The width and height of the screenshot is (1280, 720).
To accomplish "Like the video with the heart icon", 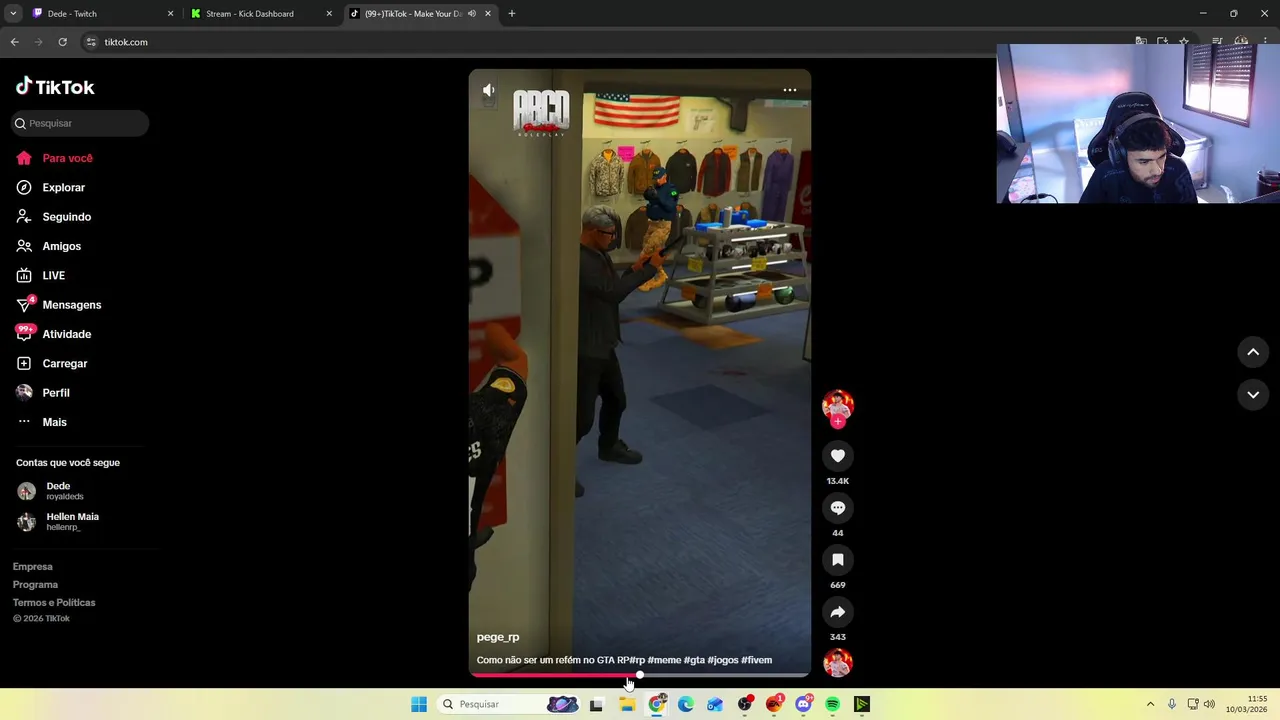I will [x=838, y=456].
